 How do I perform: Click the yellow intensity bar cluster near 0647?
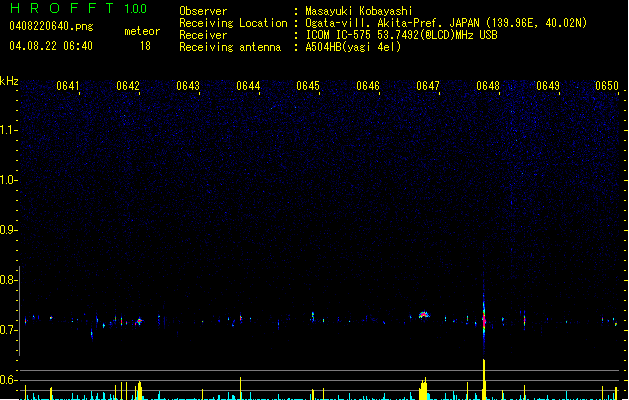tap(423, 389)
